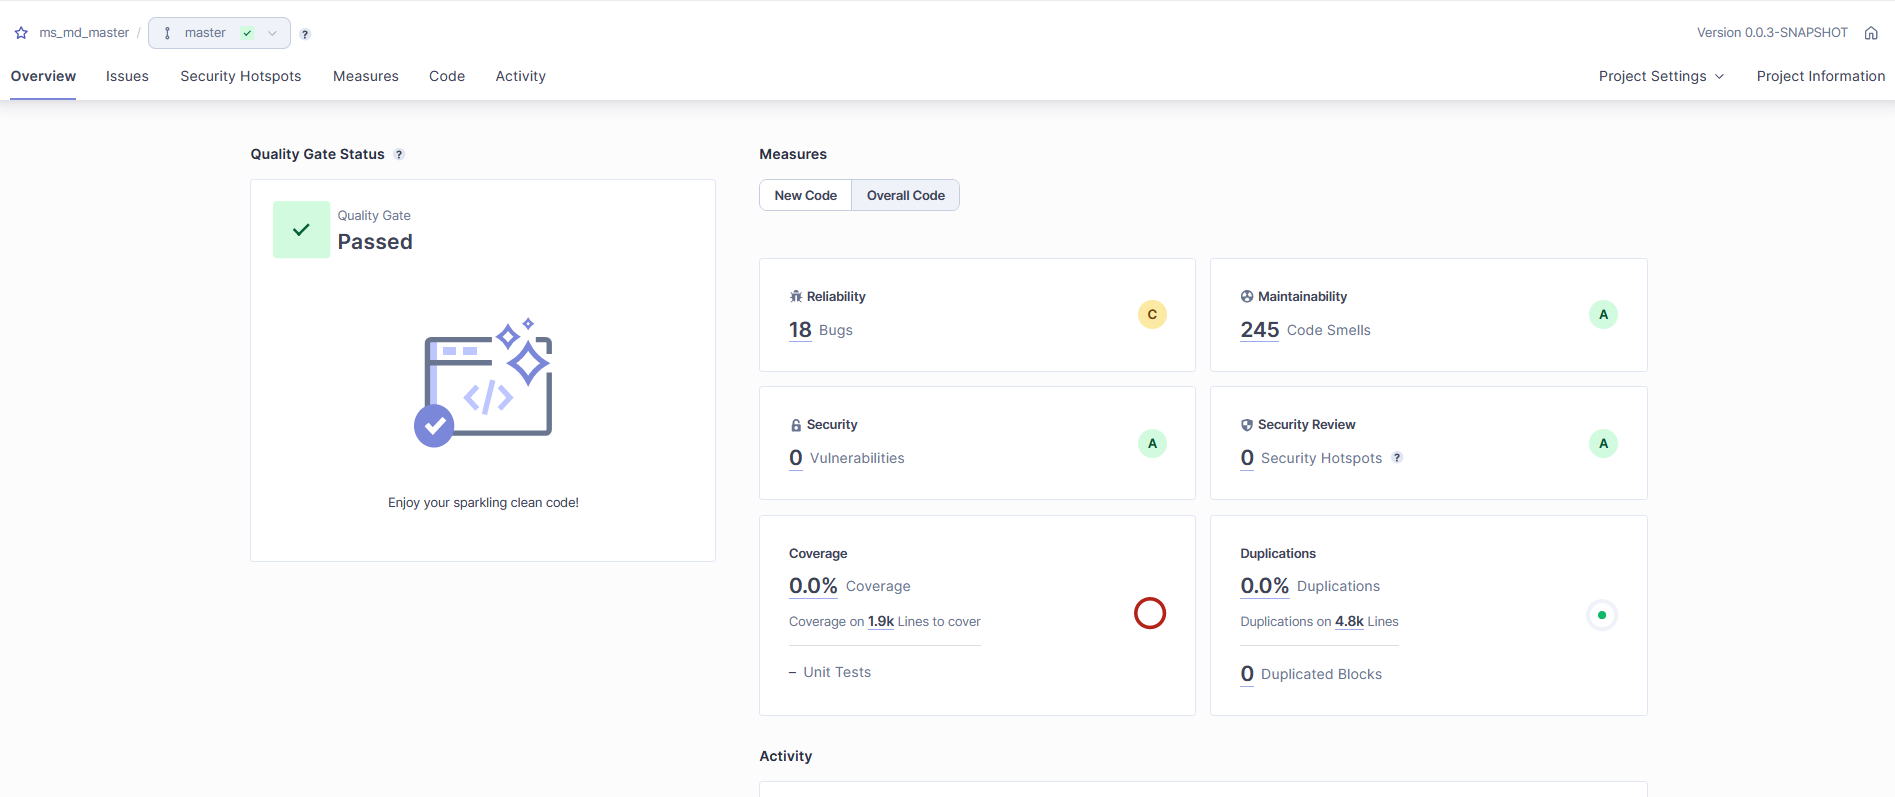This screenshot has width=1895, height=797.
Task: Open Project Information
Action: coord(1820,76)
